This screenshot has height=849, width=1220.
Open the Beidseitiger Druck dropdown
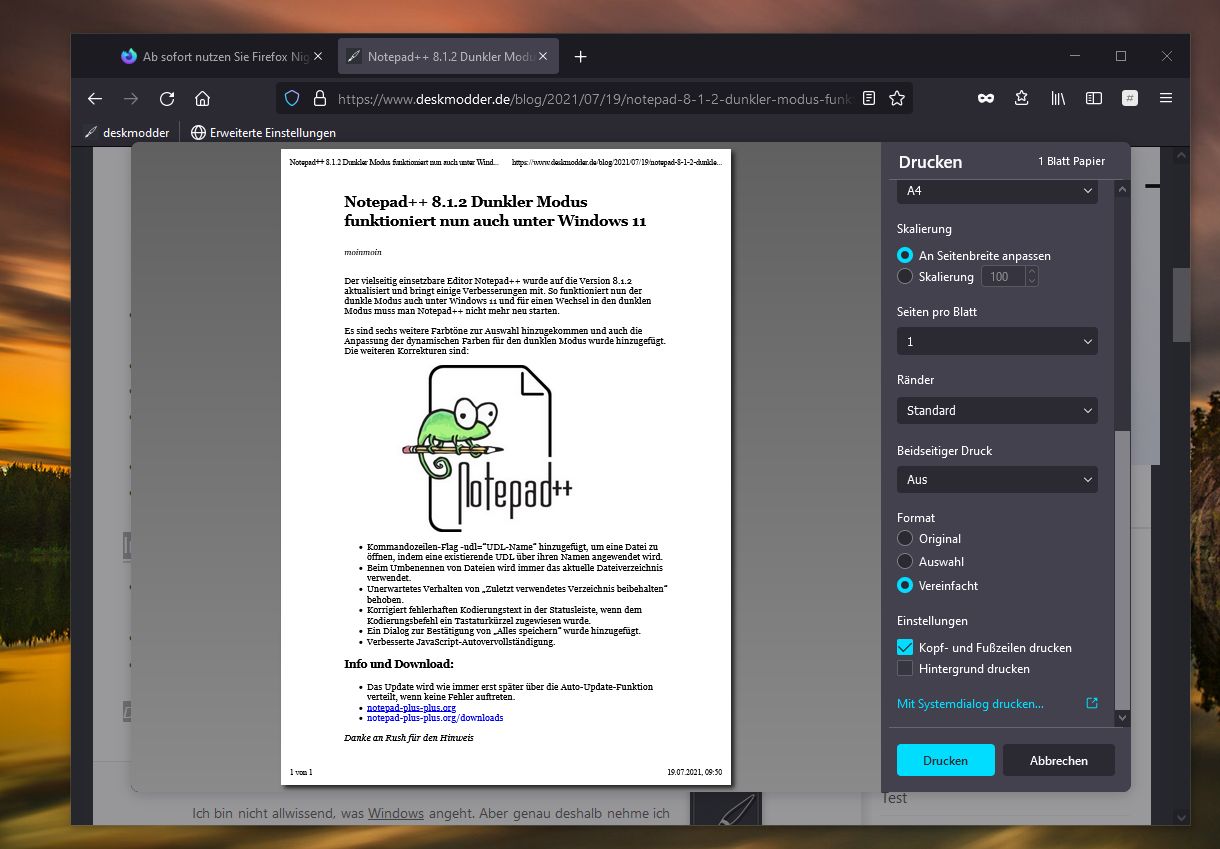[997, 479]
